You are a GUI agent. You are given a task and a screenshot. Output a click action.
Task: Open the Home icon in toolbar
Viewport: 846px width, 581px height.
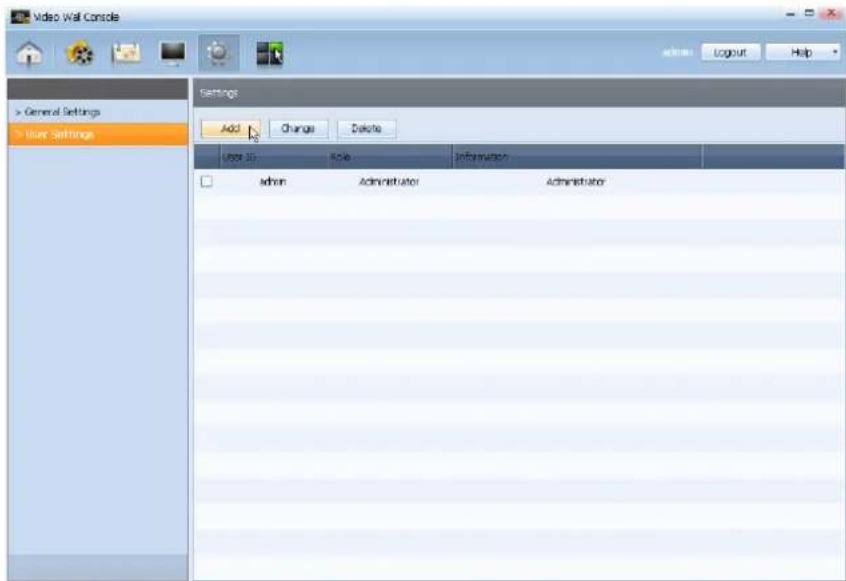click(x=30, y=53)
